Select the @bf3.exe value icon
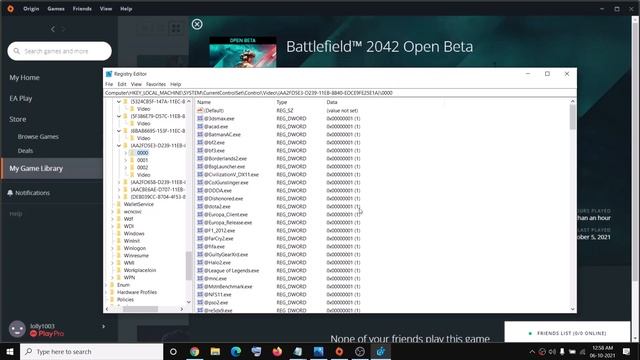Viewport: 640px width, 360px height. pos(200,150)
